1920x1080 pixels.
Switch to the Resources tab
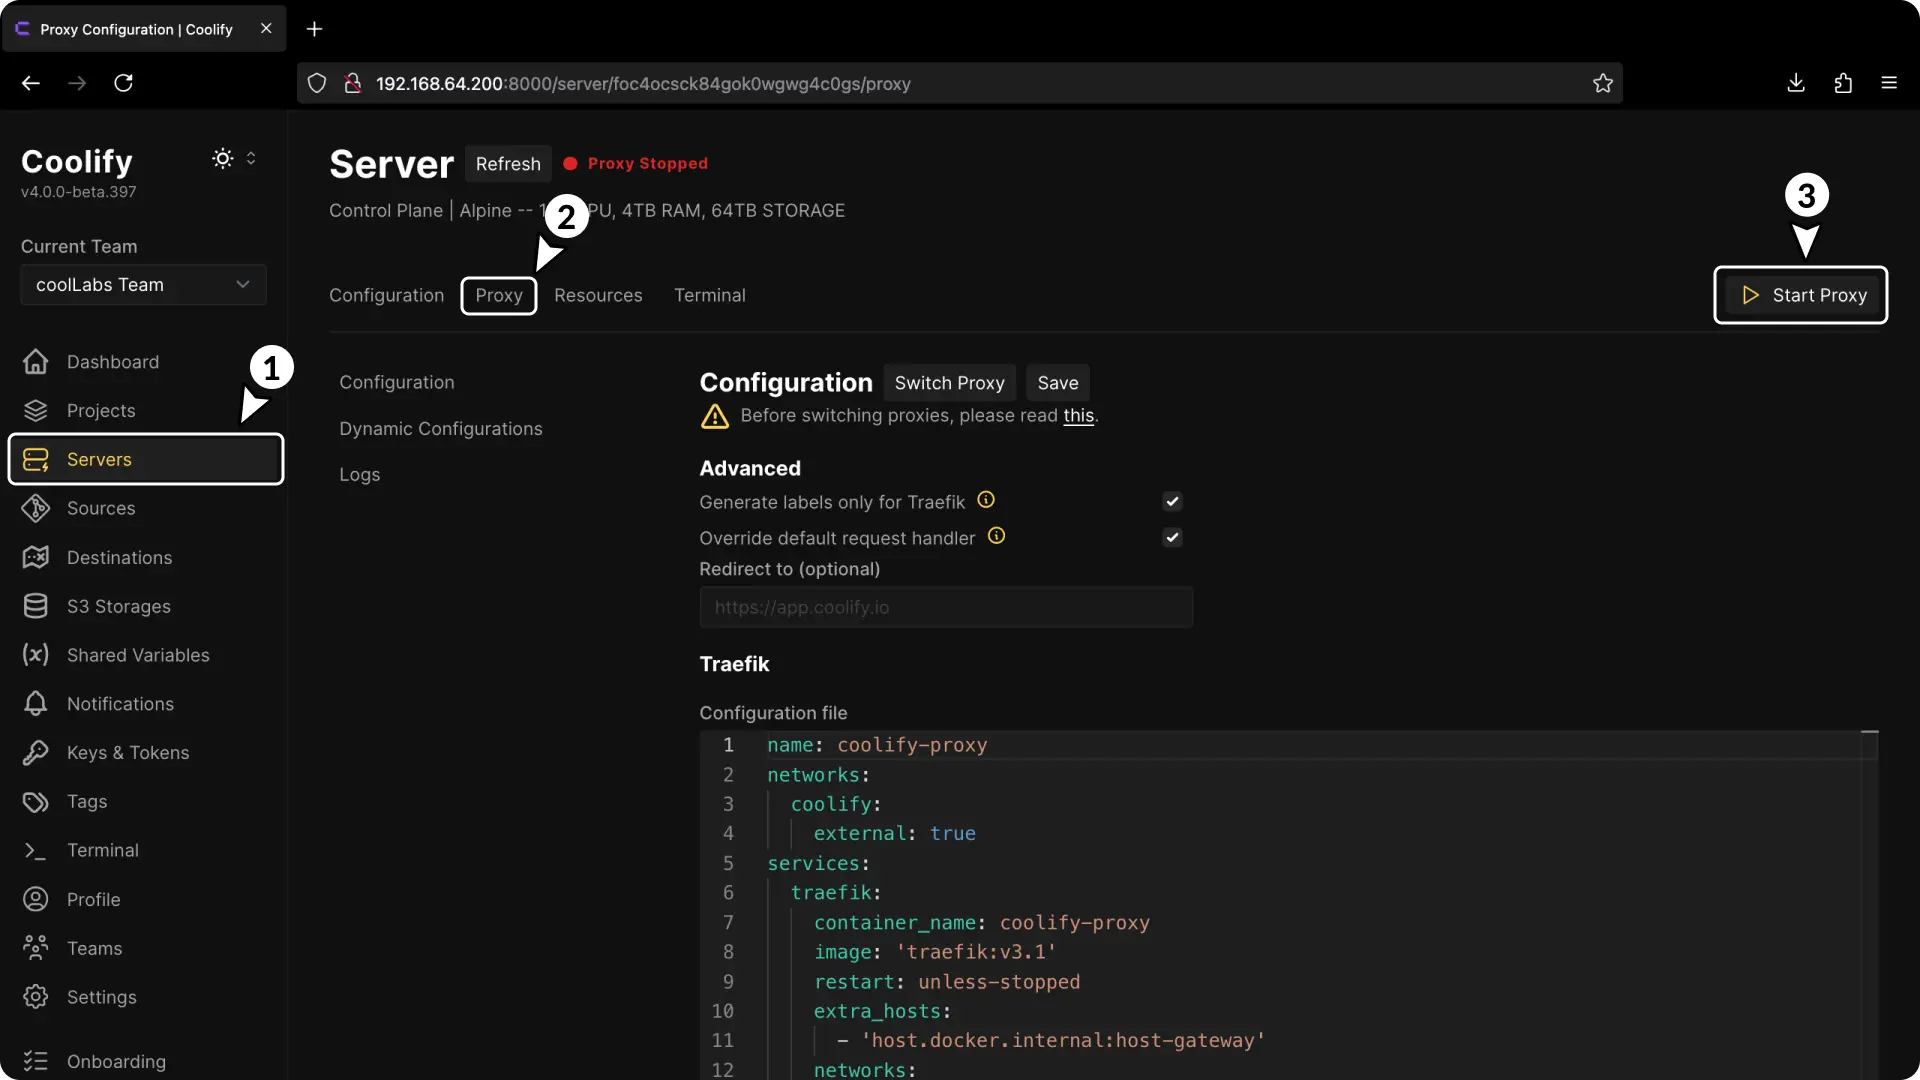(x=597, y=295)
